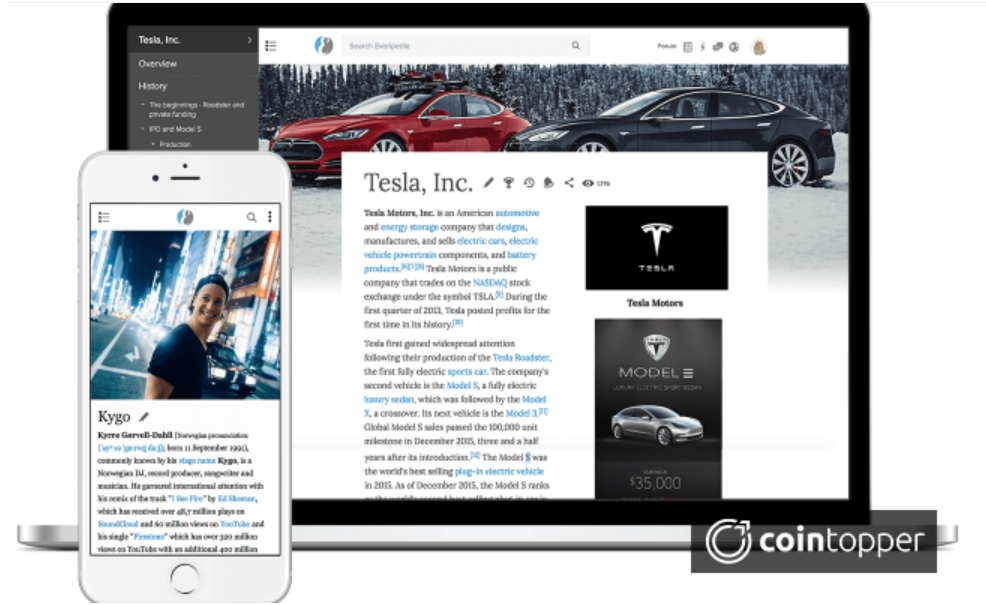The width and height of the screenshot is (986, 605).
Task: Select History in the sidebar navigation
Action: point(151,86)
